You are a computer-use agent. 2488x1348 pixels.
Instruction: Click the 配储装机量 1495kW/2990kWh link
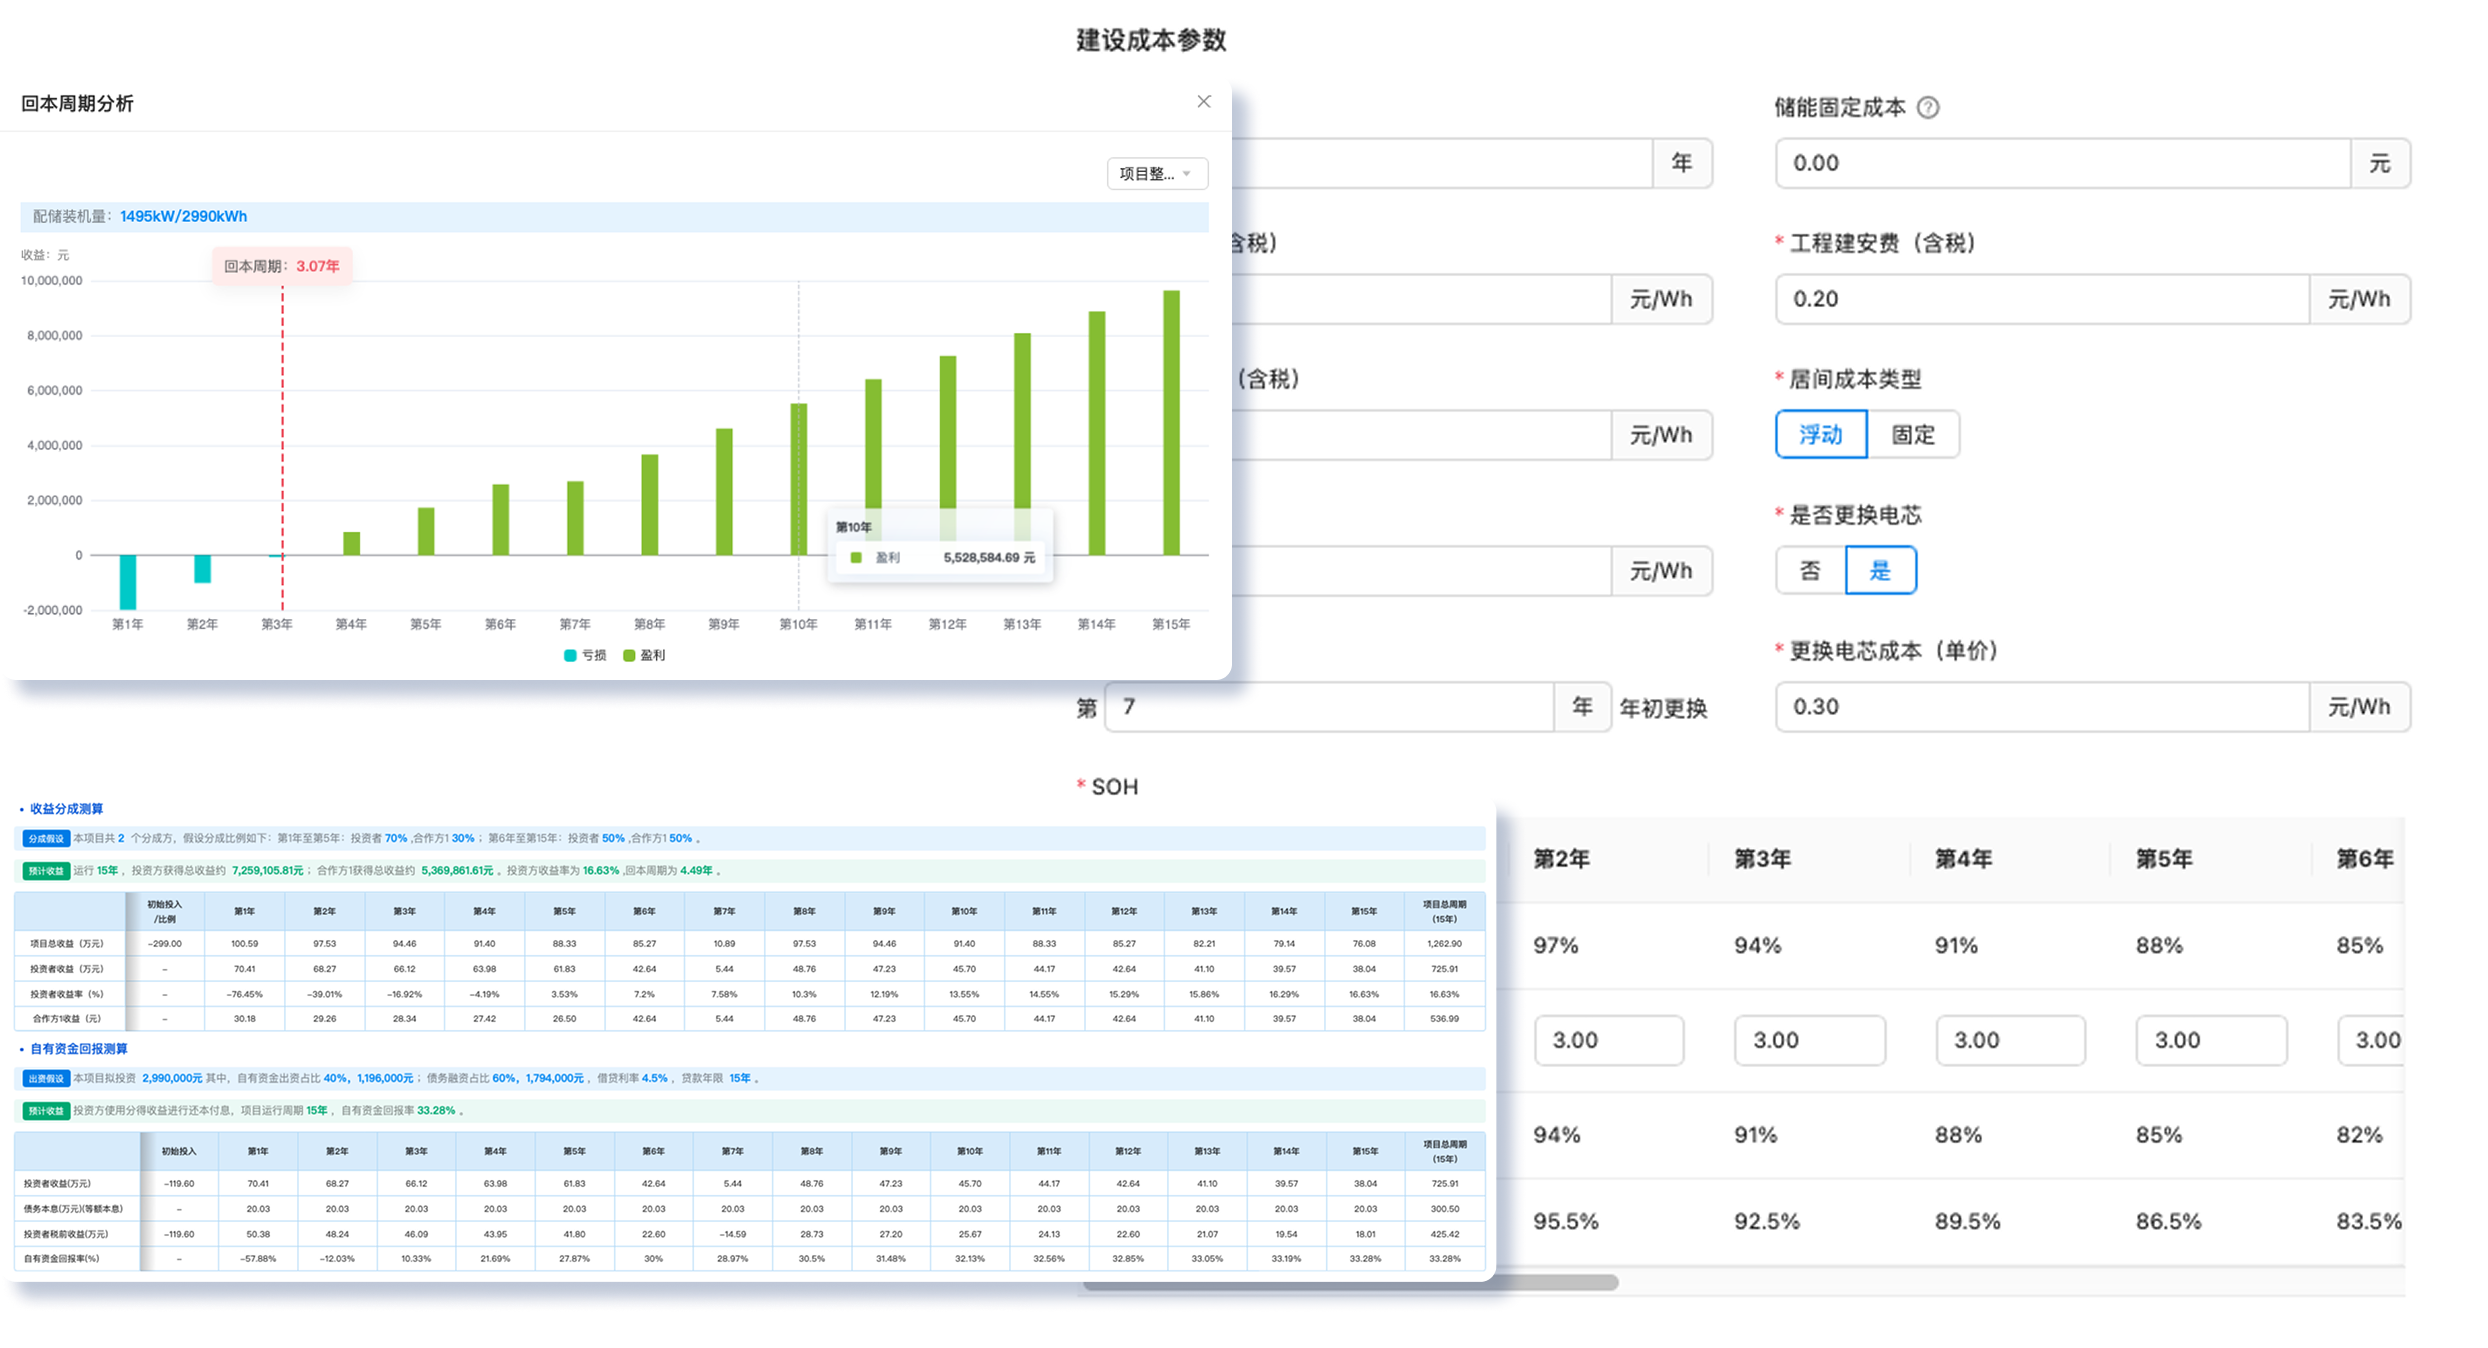pos(183,217)
